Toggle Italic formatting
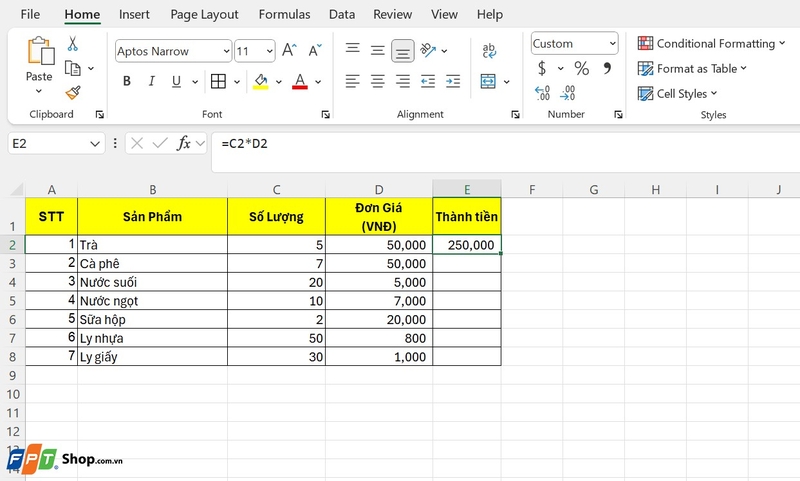800x481 pixels. (152, 81)
